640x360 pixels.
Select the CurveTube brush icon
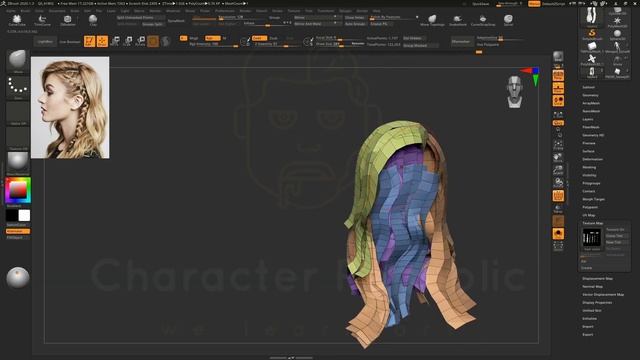pyautogui.click(x=17, y=20)
